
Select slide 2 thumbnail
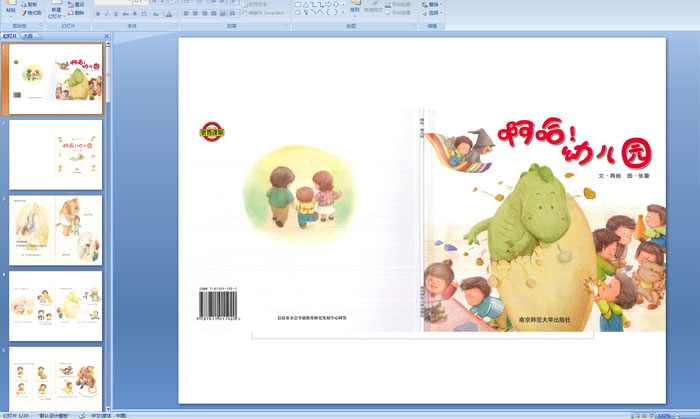pos(55,154)
